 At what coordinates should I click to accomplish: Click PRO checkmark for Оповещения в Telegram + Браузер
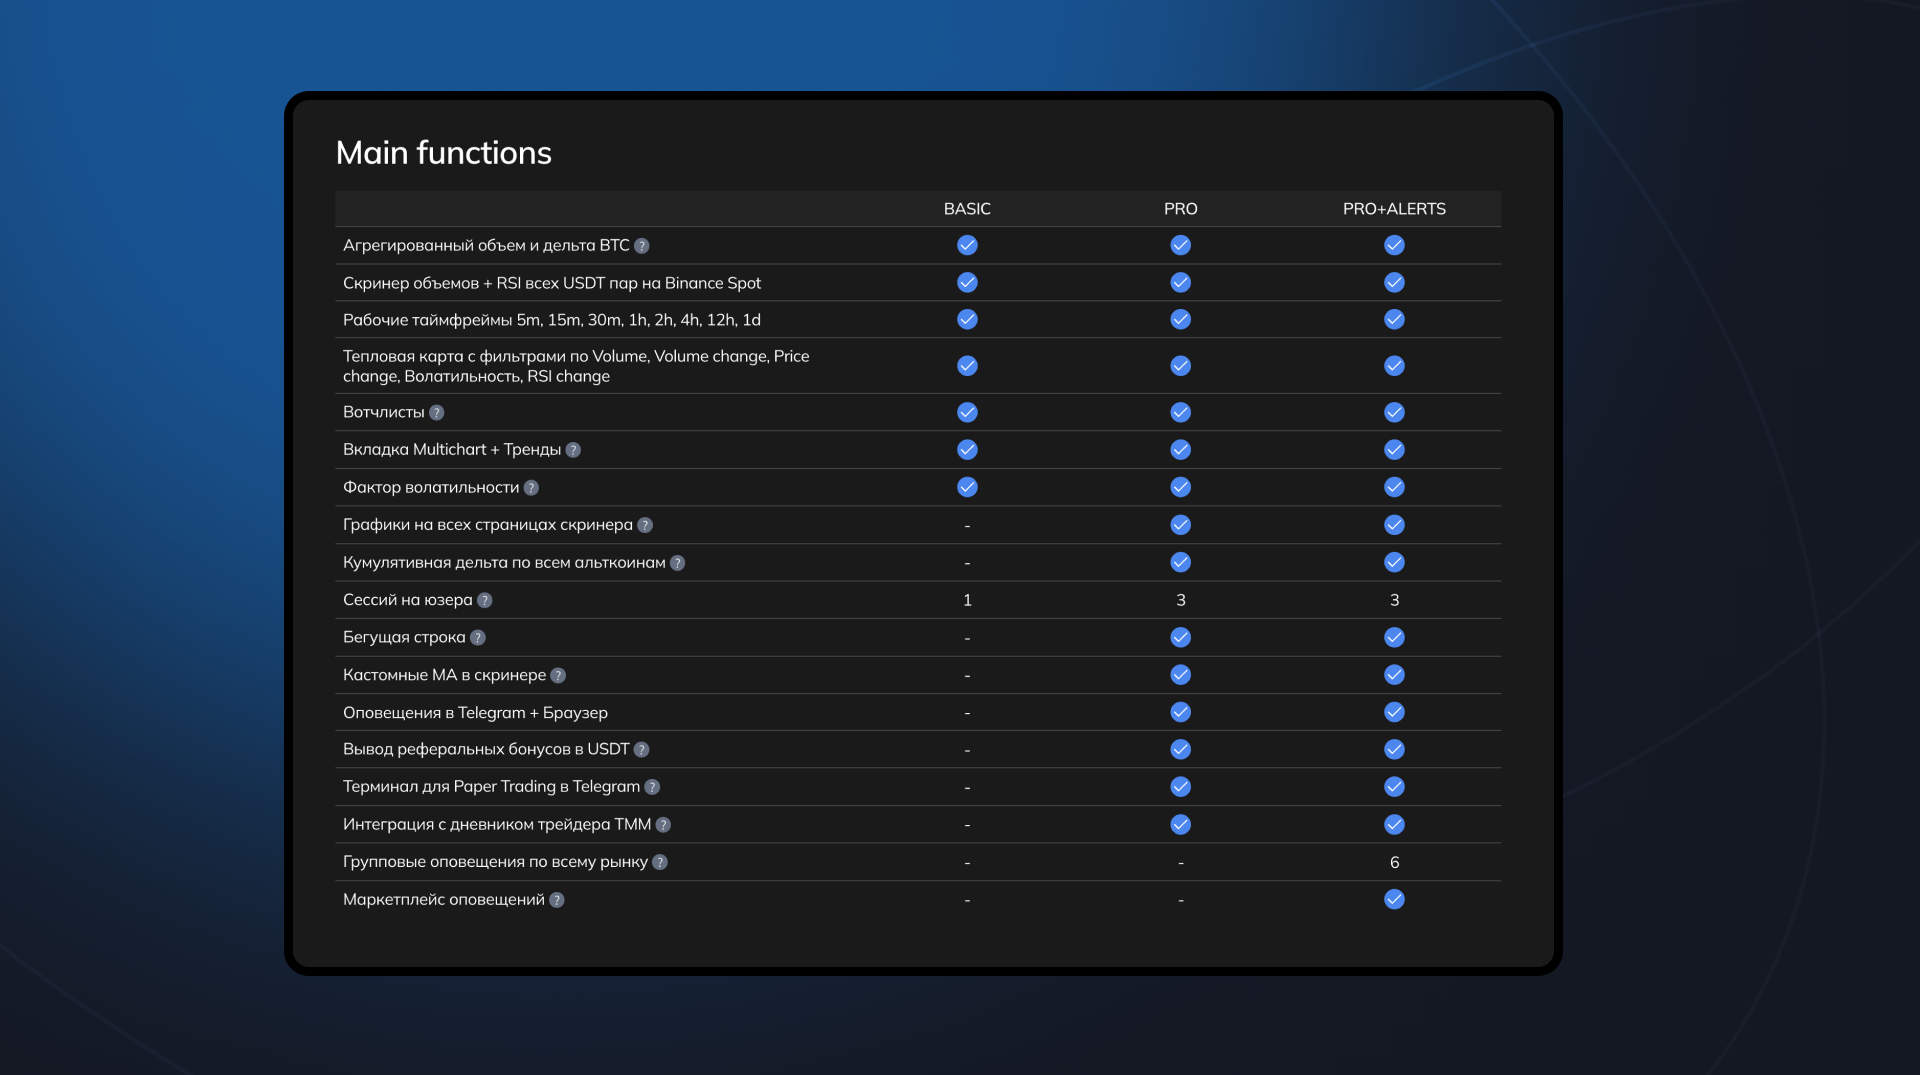pos(1180,712)
